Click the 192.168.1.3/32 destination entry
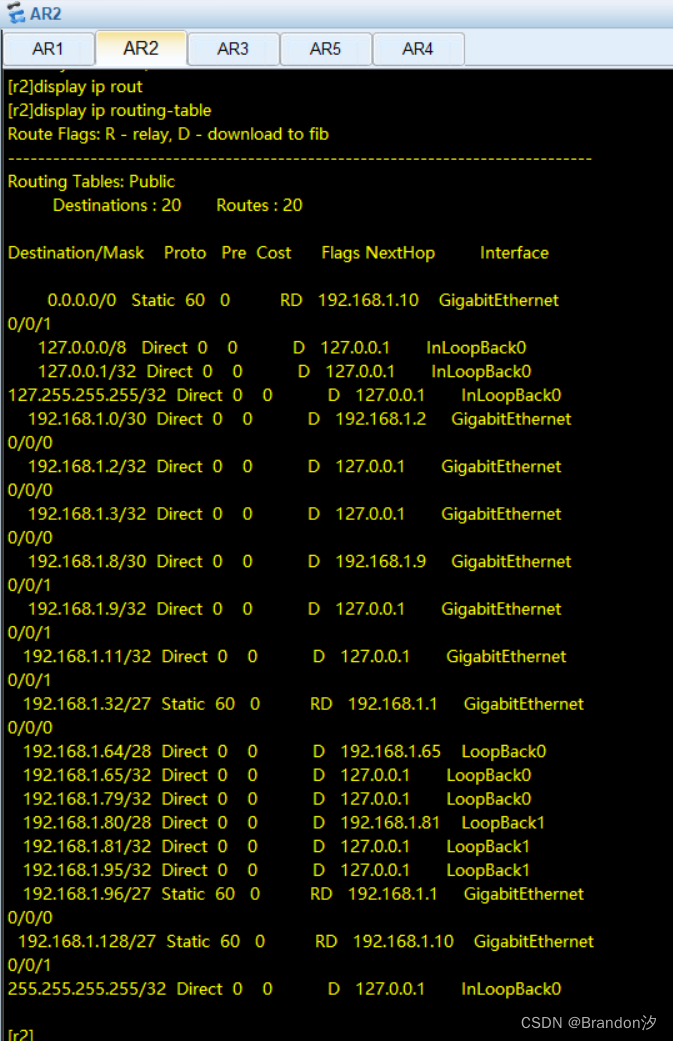 pyautogui.click(x=87, y=515)
